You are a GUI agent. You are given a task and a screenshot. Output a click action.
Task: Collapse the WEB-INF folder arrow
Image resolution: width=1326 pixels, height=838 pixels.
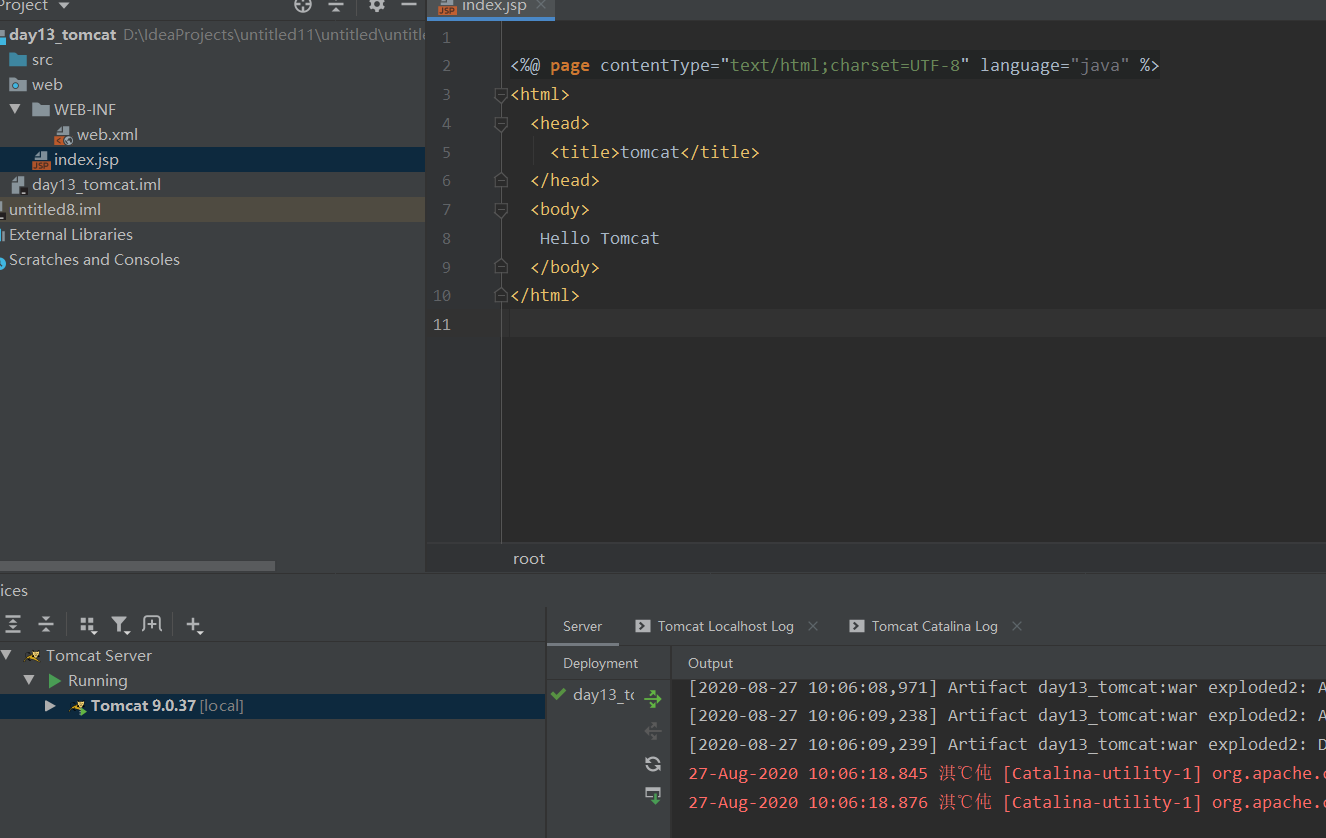(x=15, y=110)
